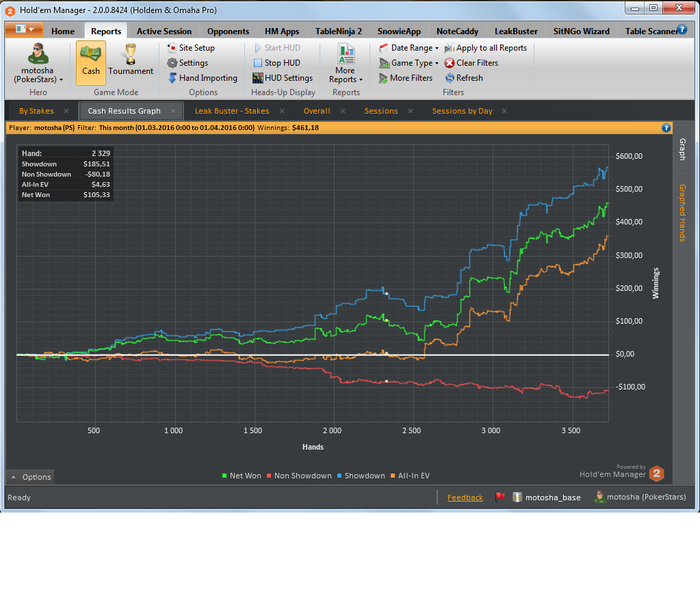
Task: Switch to the Home ribbon tab
Action: point(63,31)
